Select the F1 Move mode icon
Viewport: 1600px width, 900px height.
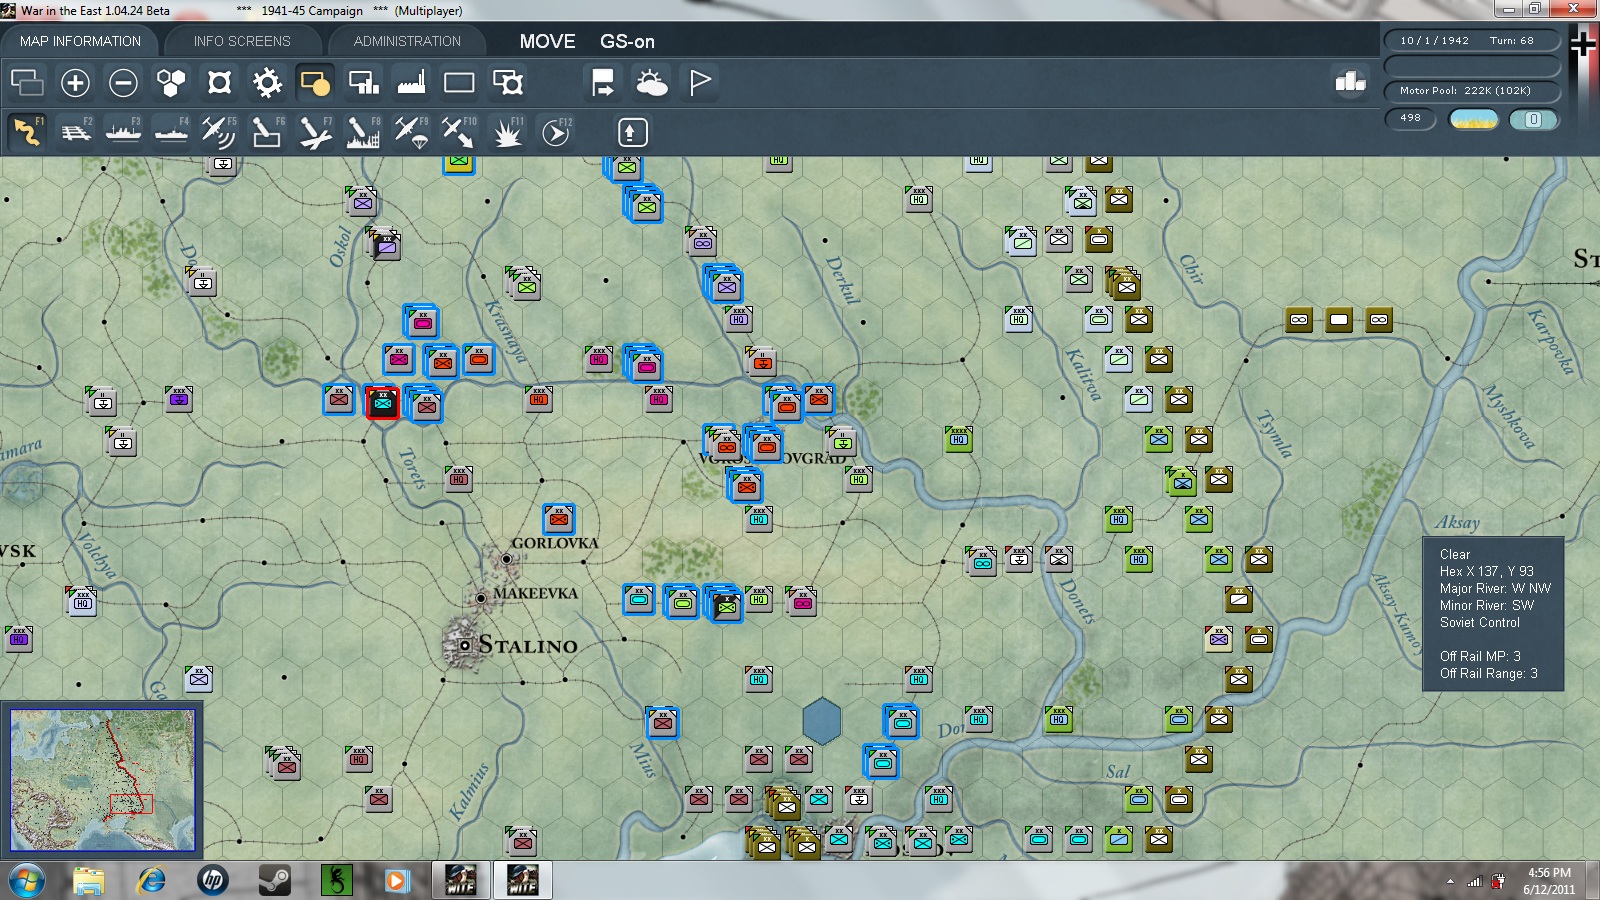pyautogui.click(x=27, y=132)
